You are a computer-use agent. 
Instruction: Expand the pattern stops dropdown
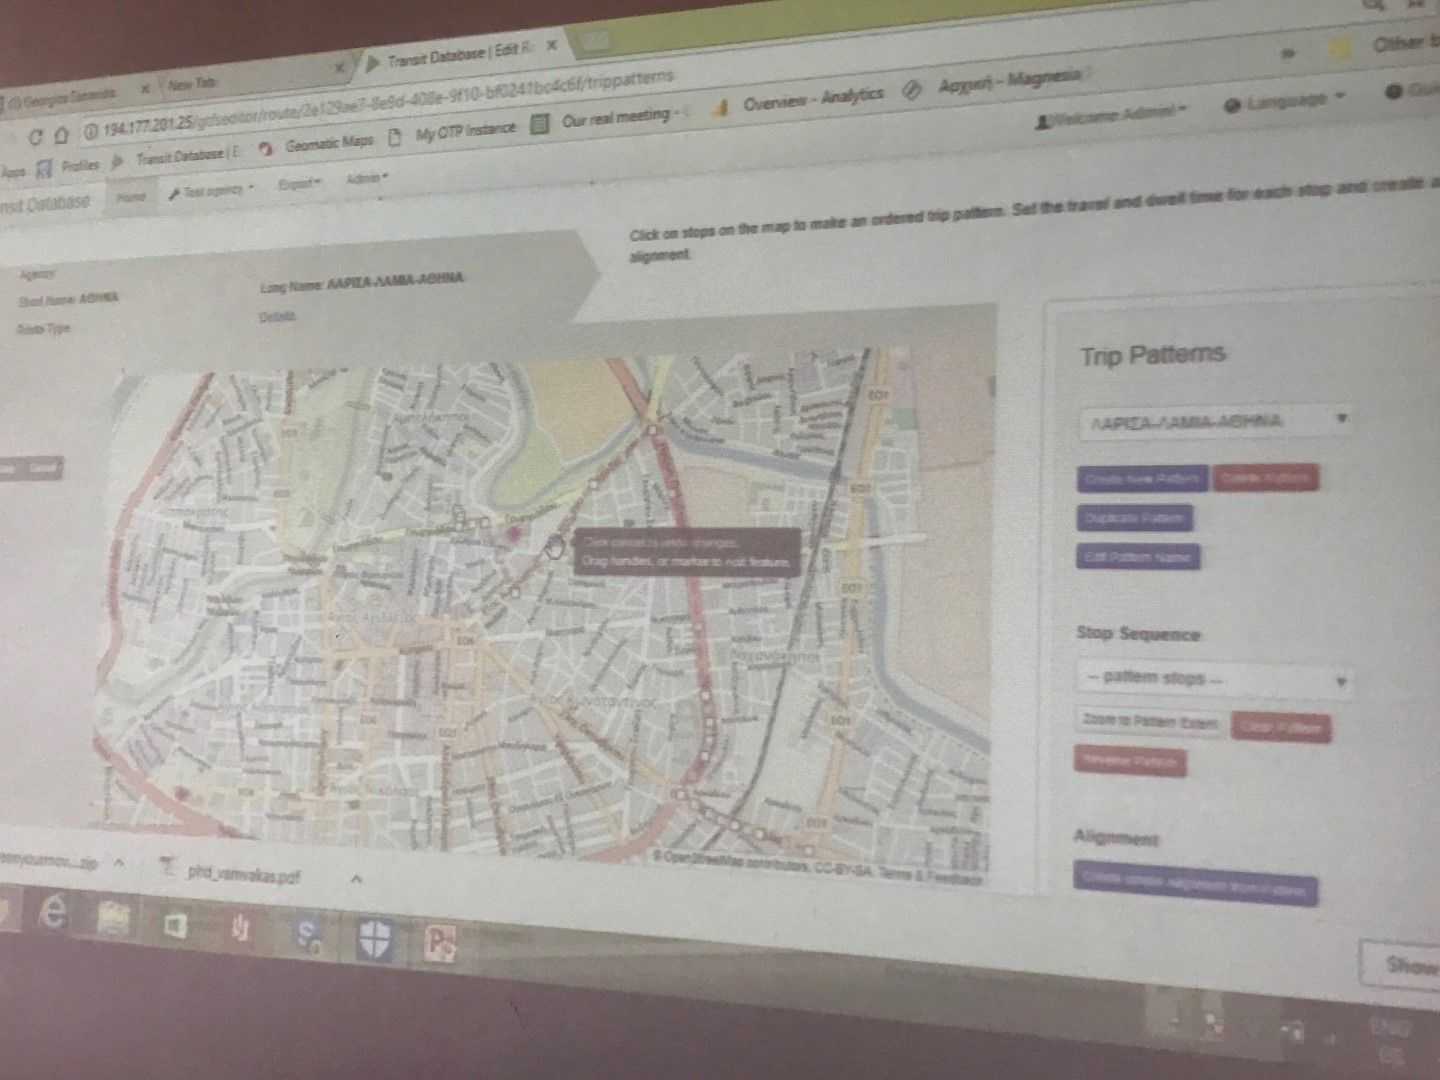click(x=1214, y=679)
